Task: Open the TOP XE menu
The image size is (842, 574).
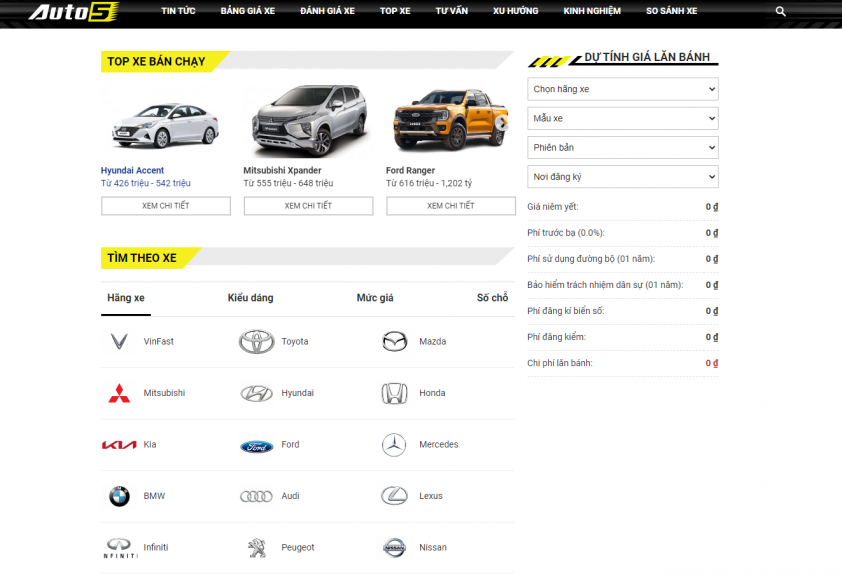Action: 395,11
